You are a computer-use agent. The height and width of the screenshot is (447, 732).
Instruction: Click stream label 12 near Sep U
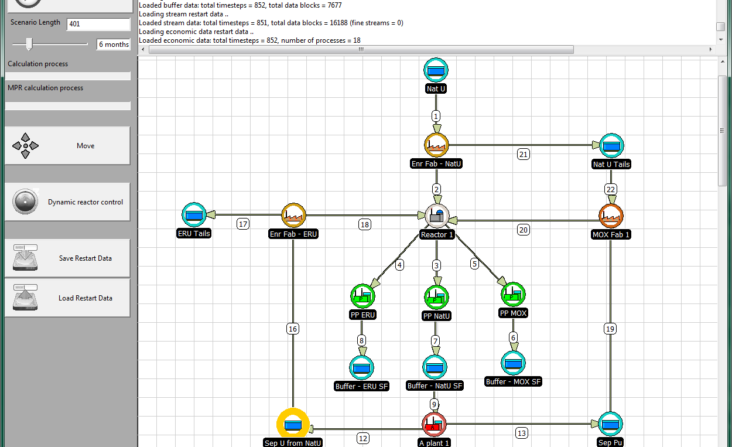click(x=363, y=438)
